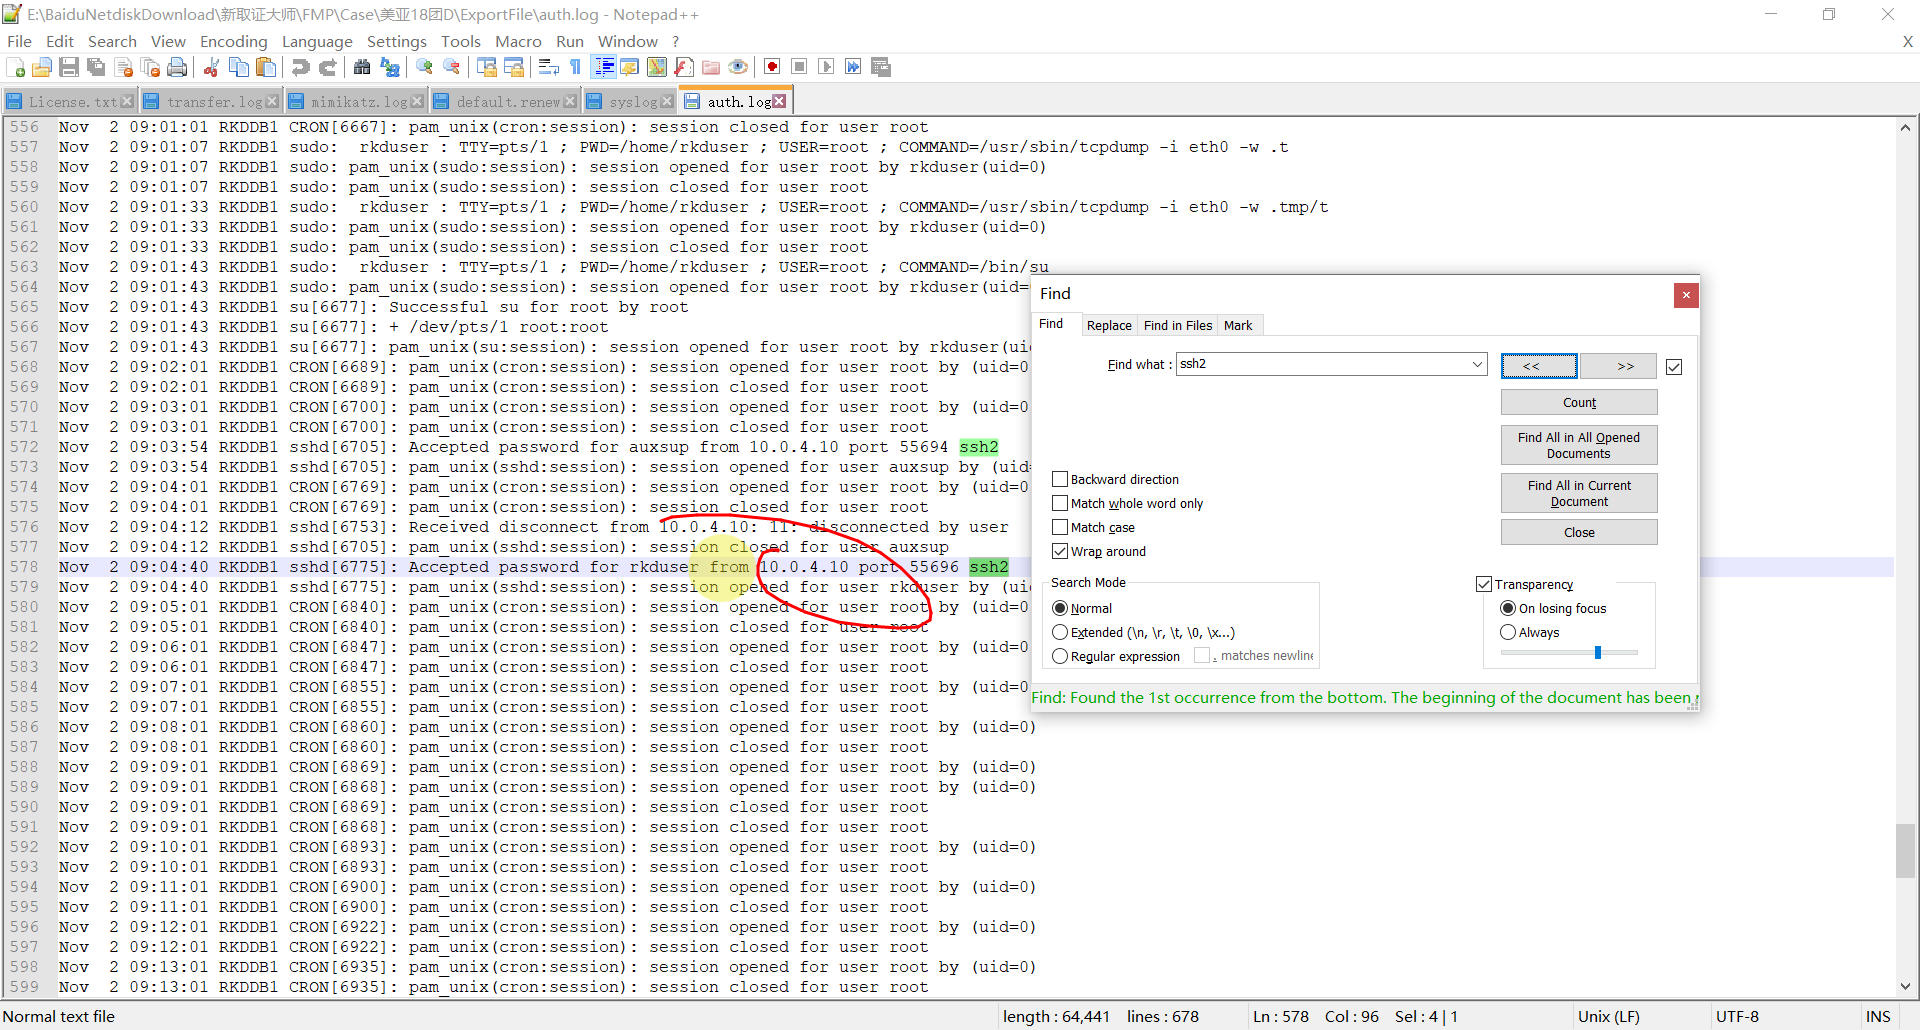The height and width of the screenshot is (1030, 1920).
Task: Expand the Find what history dropdown
Action: pos(1477,364)
